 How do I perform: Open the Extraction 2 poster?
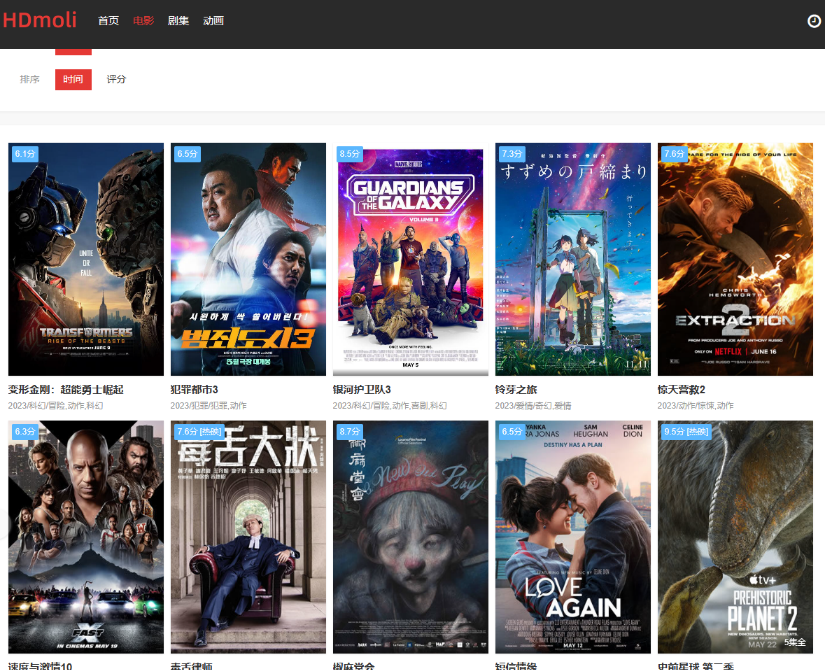(x=735, y=259)
